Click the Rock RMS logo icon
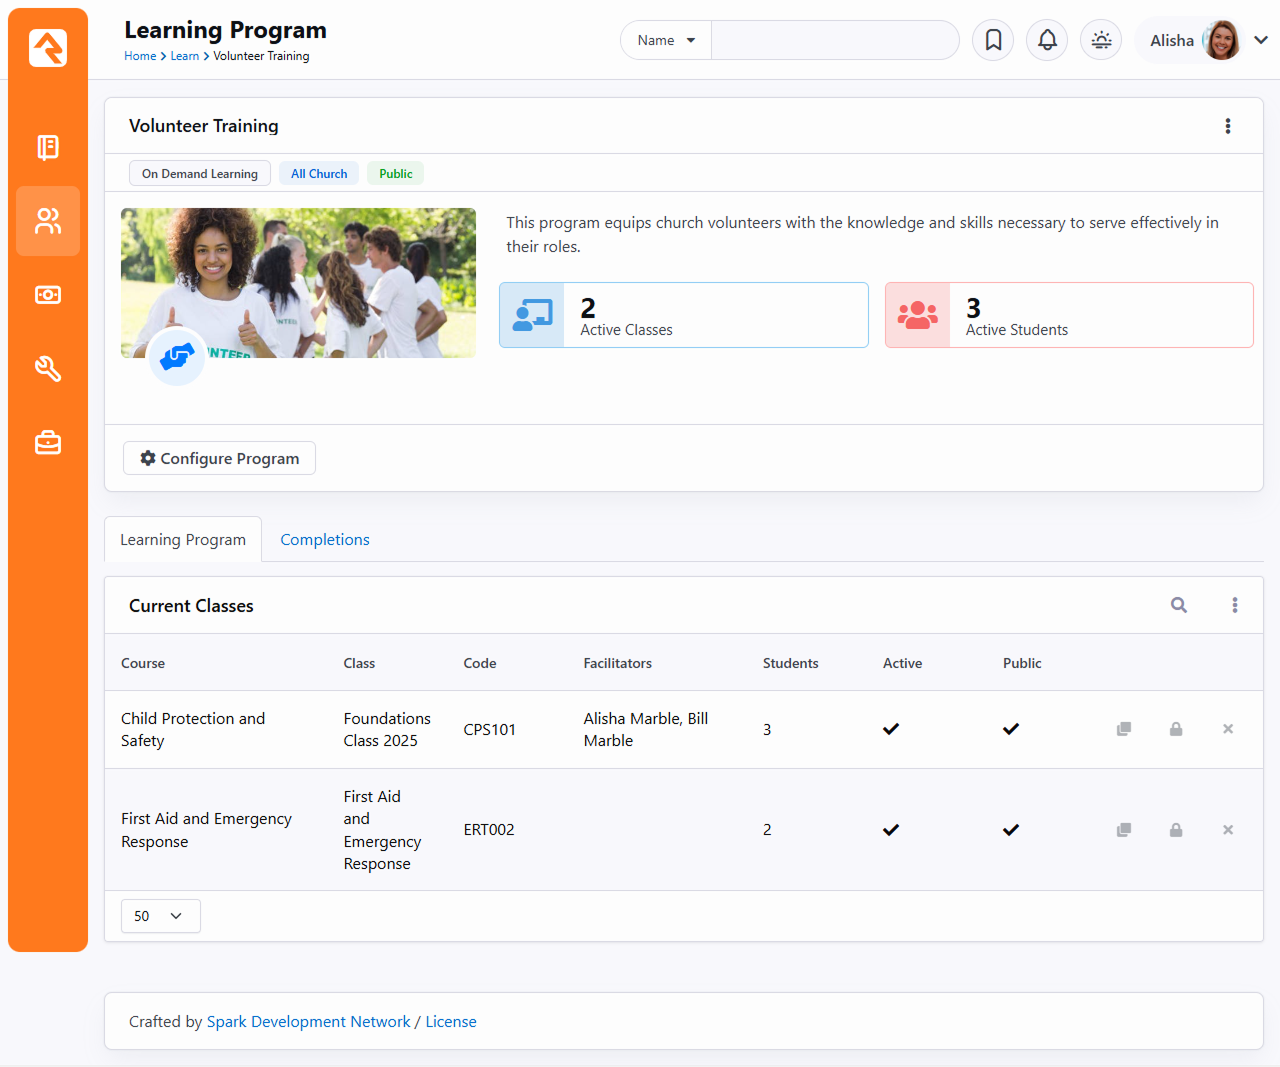 tap(48, 48)
